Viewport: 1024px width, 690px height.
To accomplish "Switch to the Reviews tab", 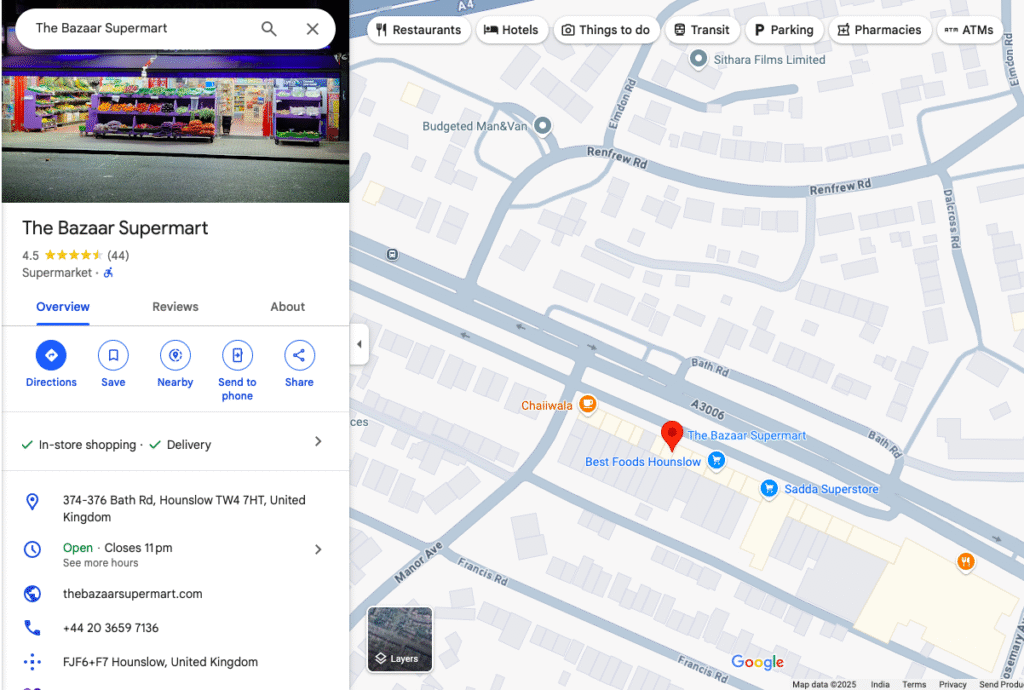I will pos(175,307).
